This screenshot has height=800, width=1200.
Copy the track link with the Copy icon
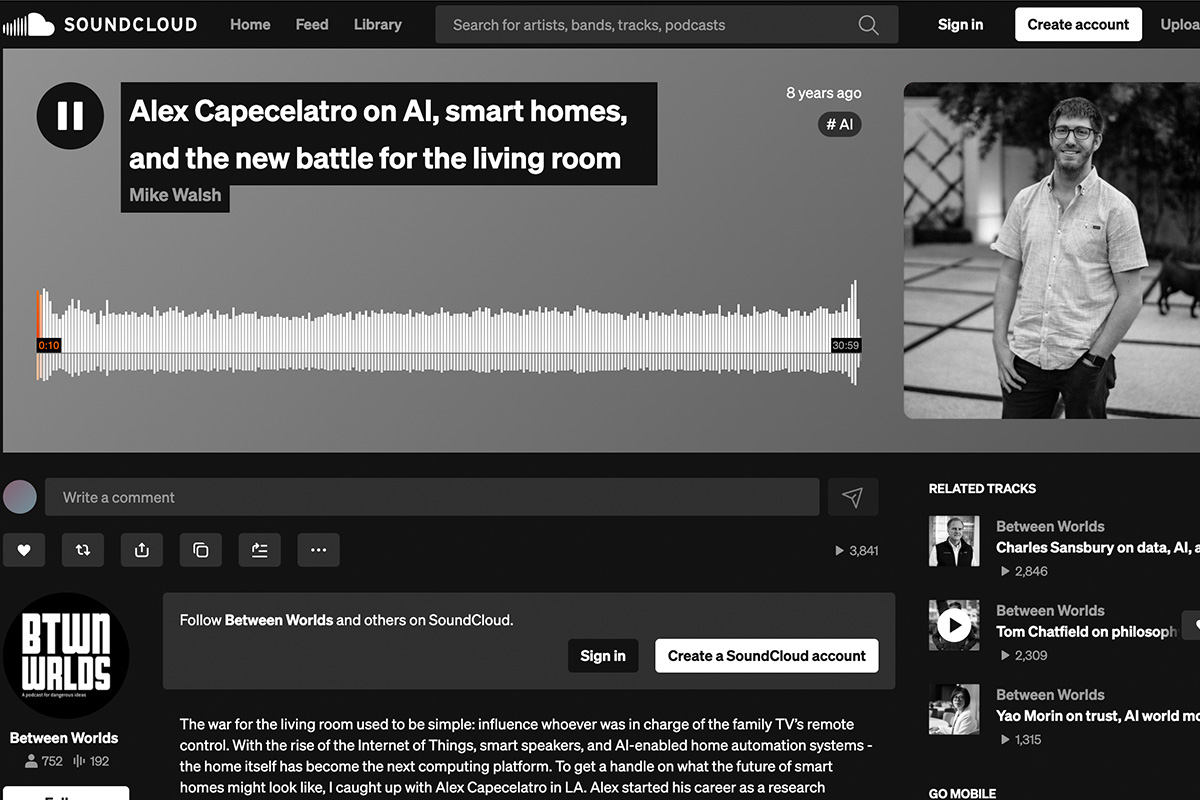click(200, 550)
